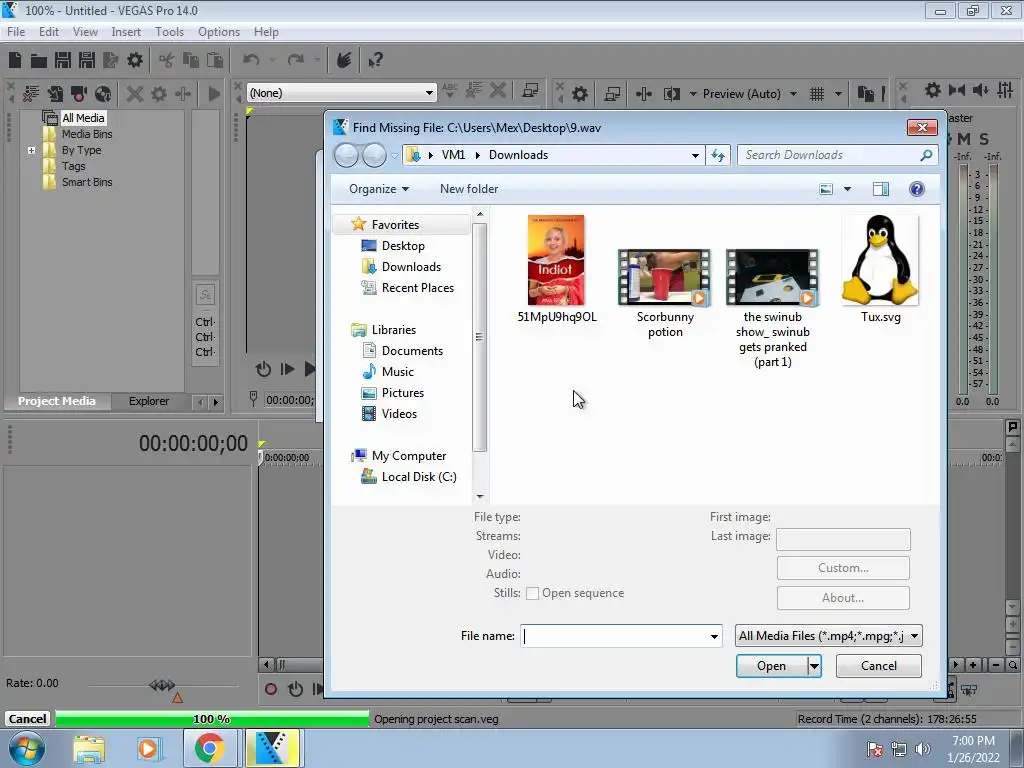Click the Paste icon in main toolbar
This screenshot has width=1024, height=768.
coord(215,60)
